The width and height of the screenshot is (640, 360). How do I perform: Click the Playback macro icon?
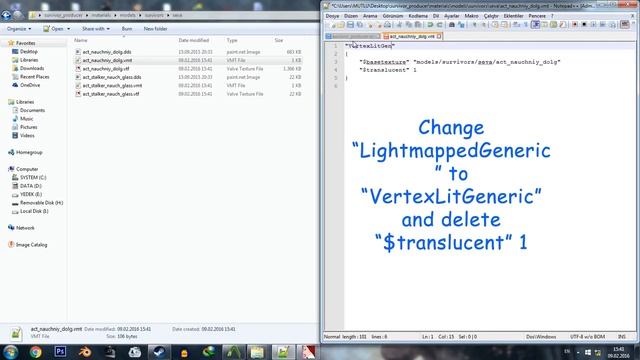tap(593, 25)
